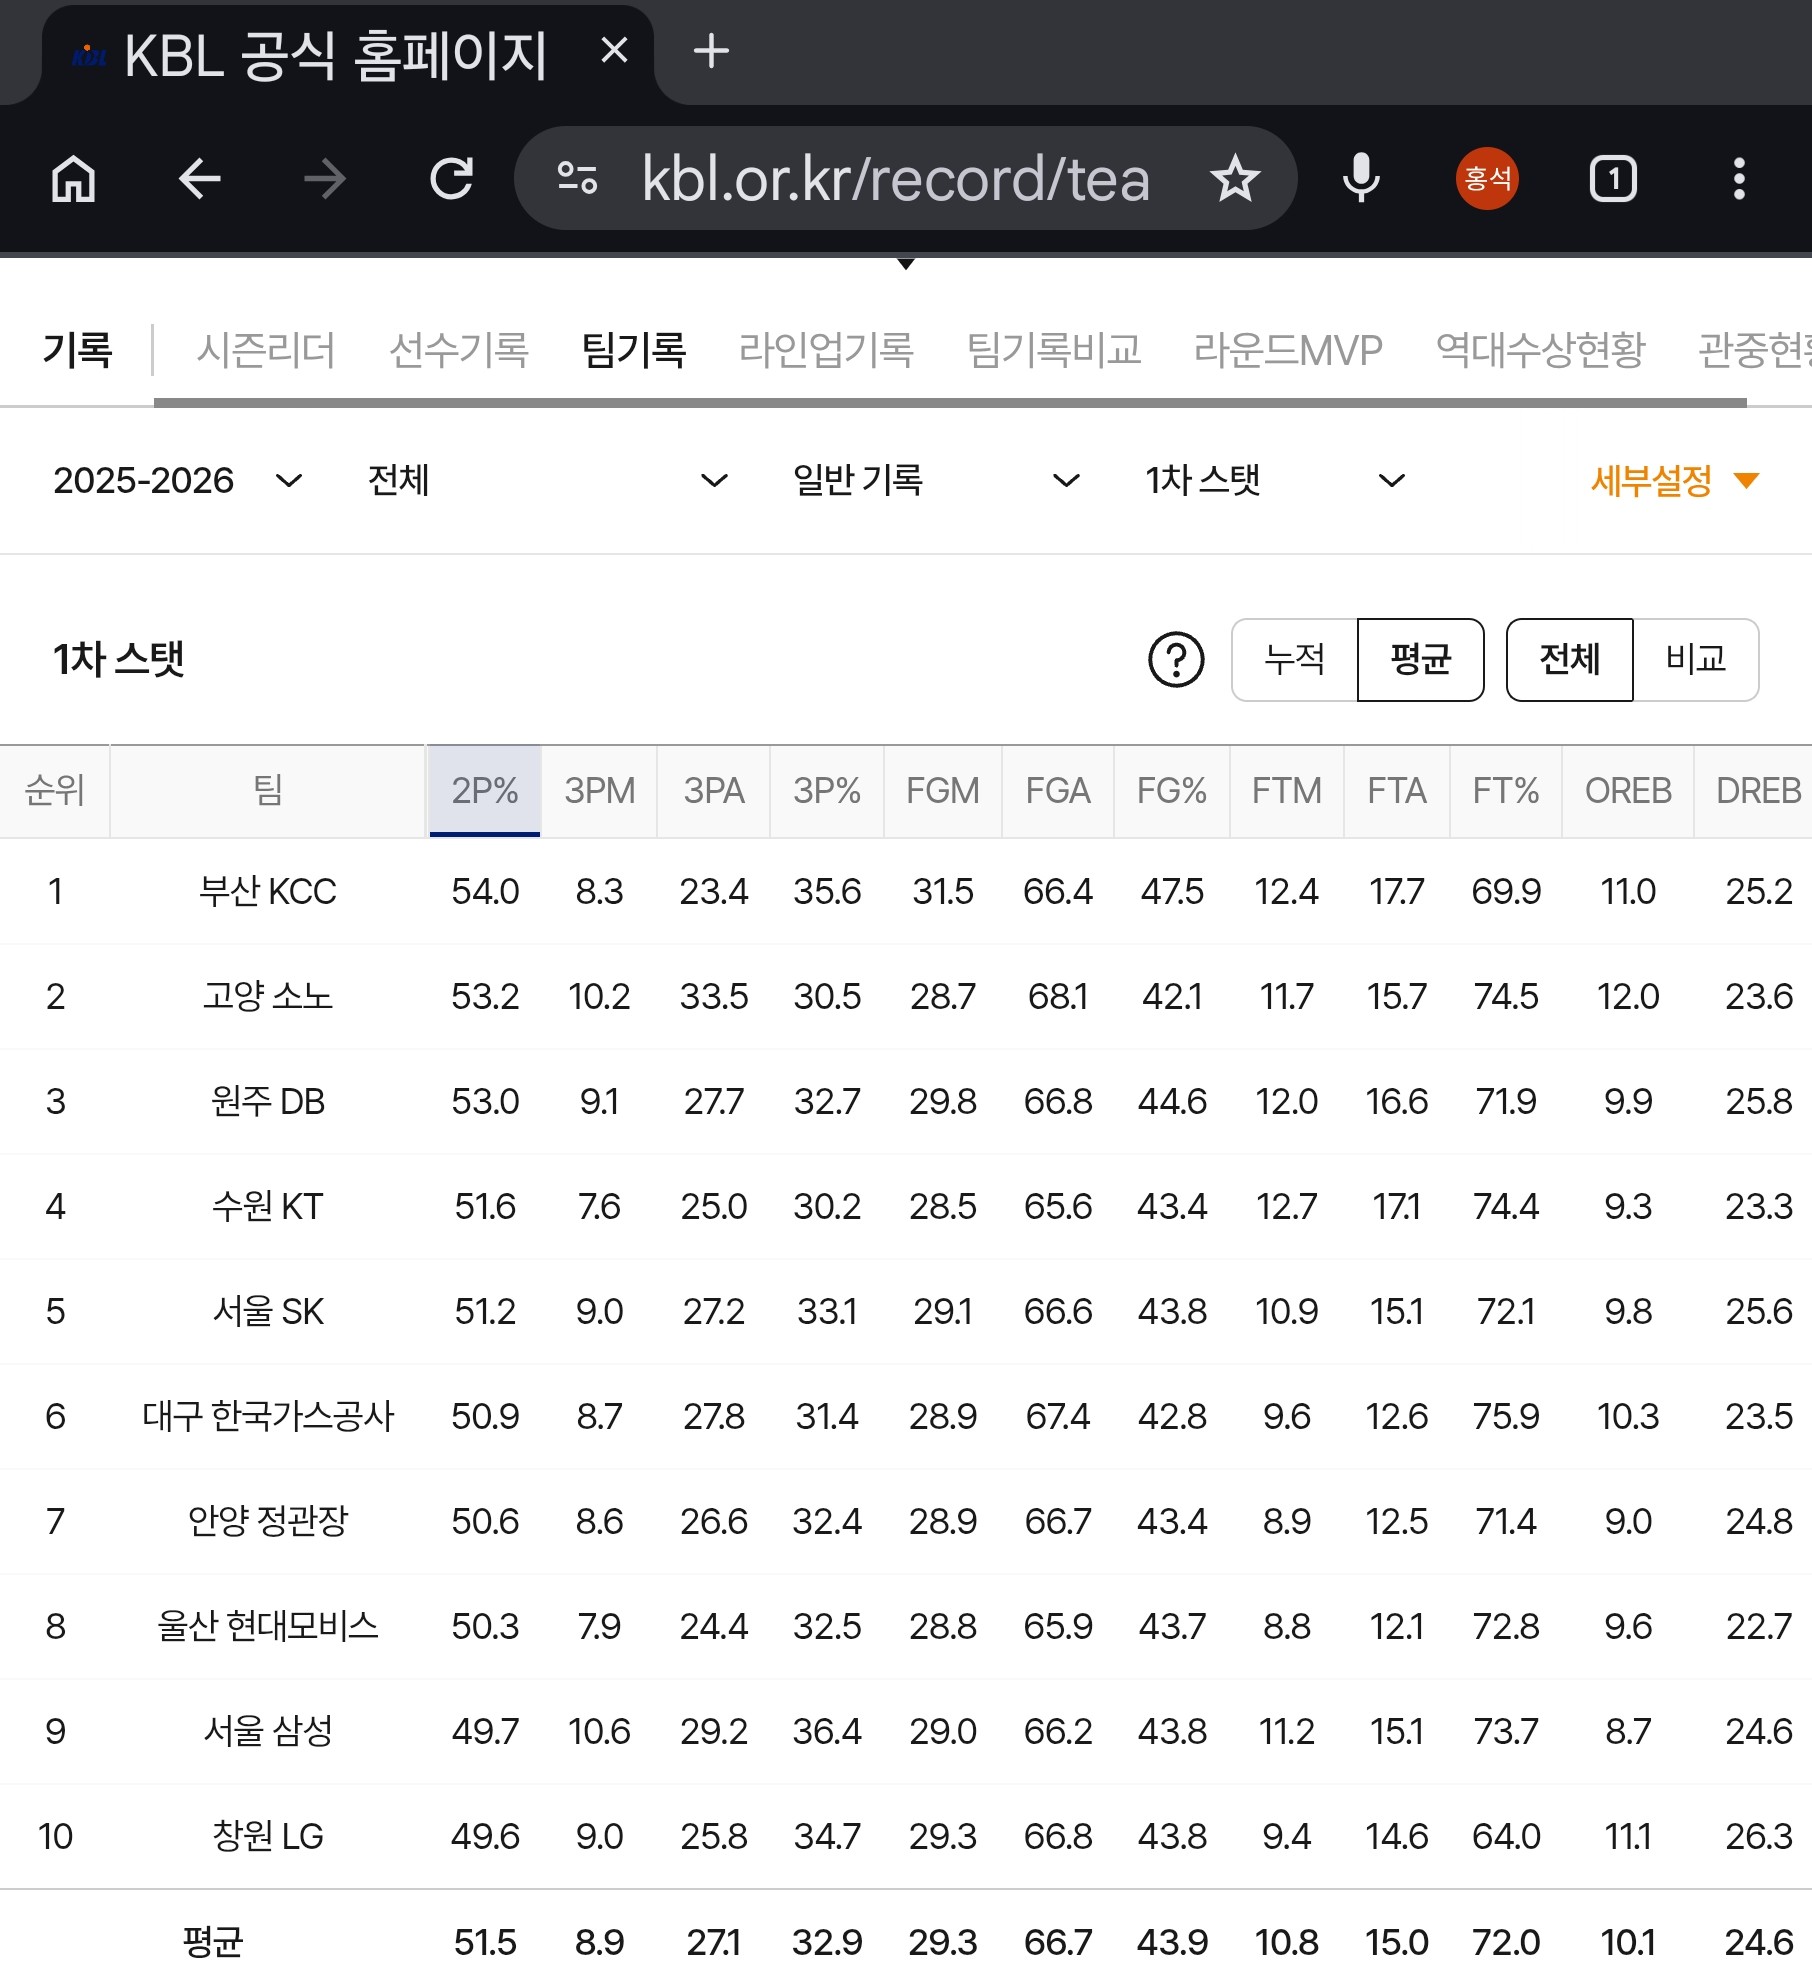This screenshot has width=1812, height=1968.
Task: Tap the microphone voice search icon
Action: 1361,179
